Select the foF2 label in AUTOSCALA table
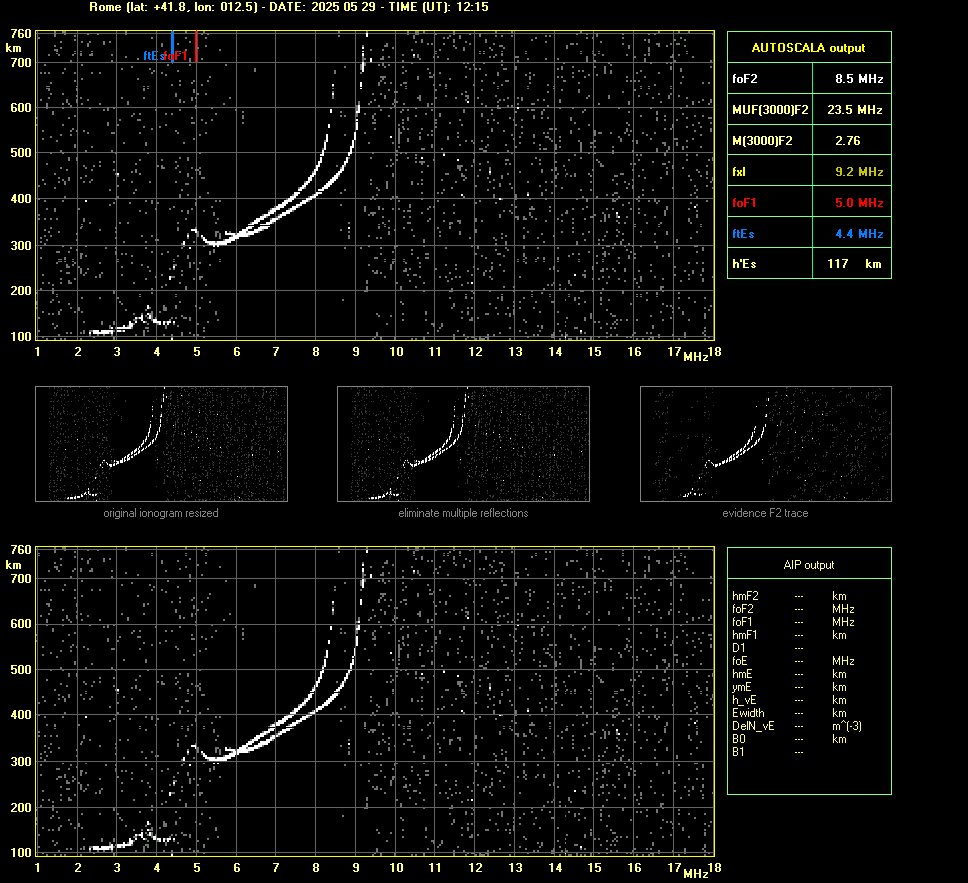 tap(745, 79)
